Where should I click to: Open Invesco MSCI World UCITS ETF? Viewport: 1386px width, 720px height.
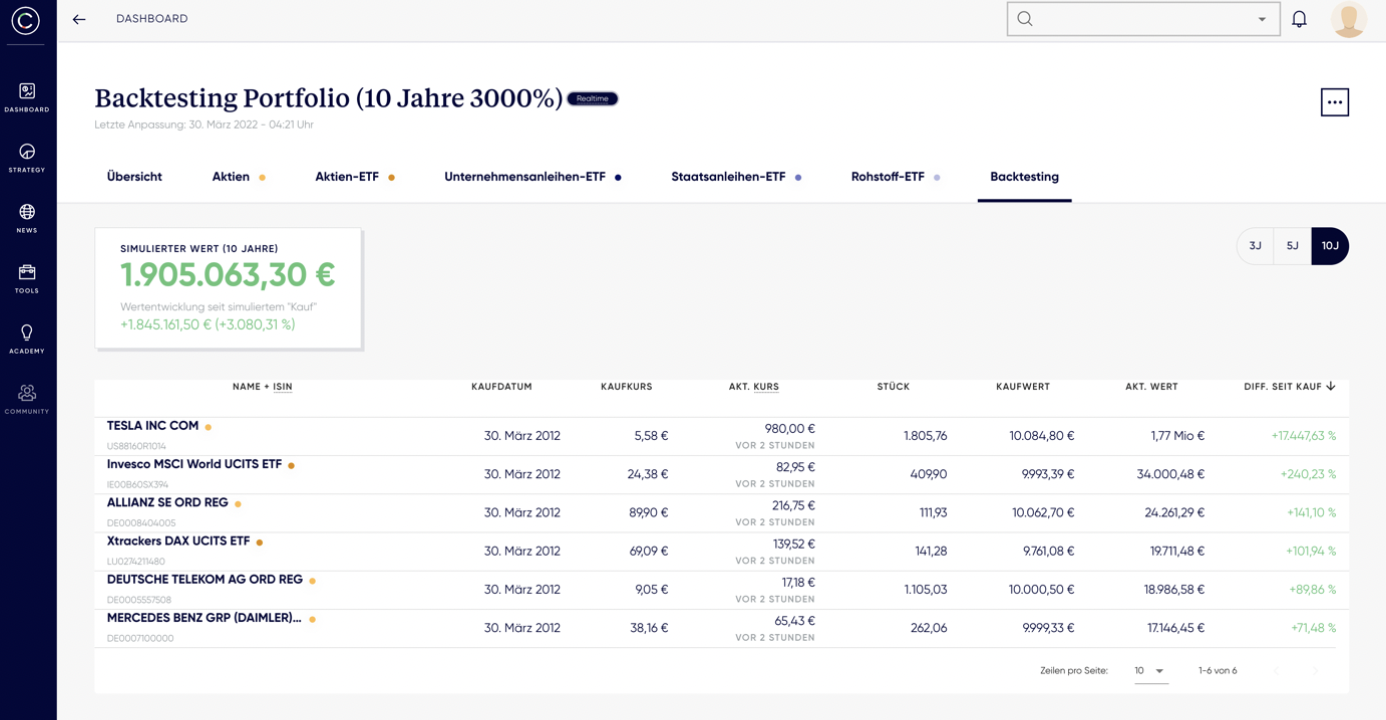point(721,475)
